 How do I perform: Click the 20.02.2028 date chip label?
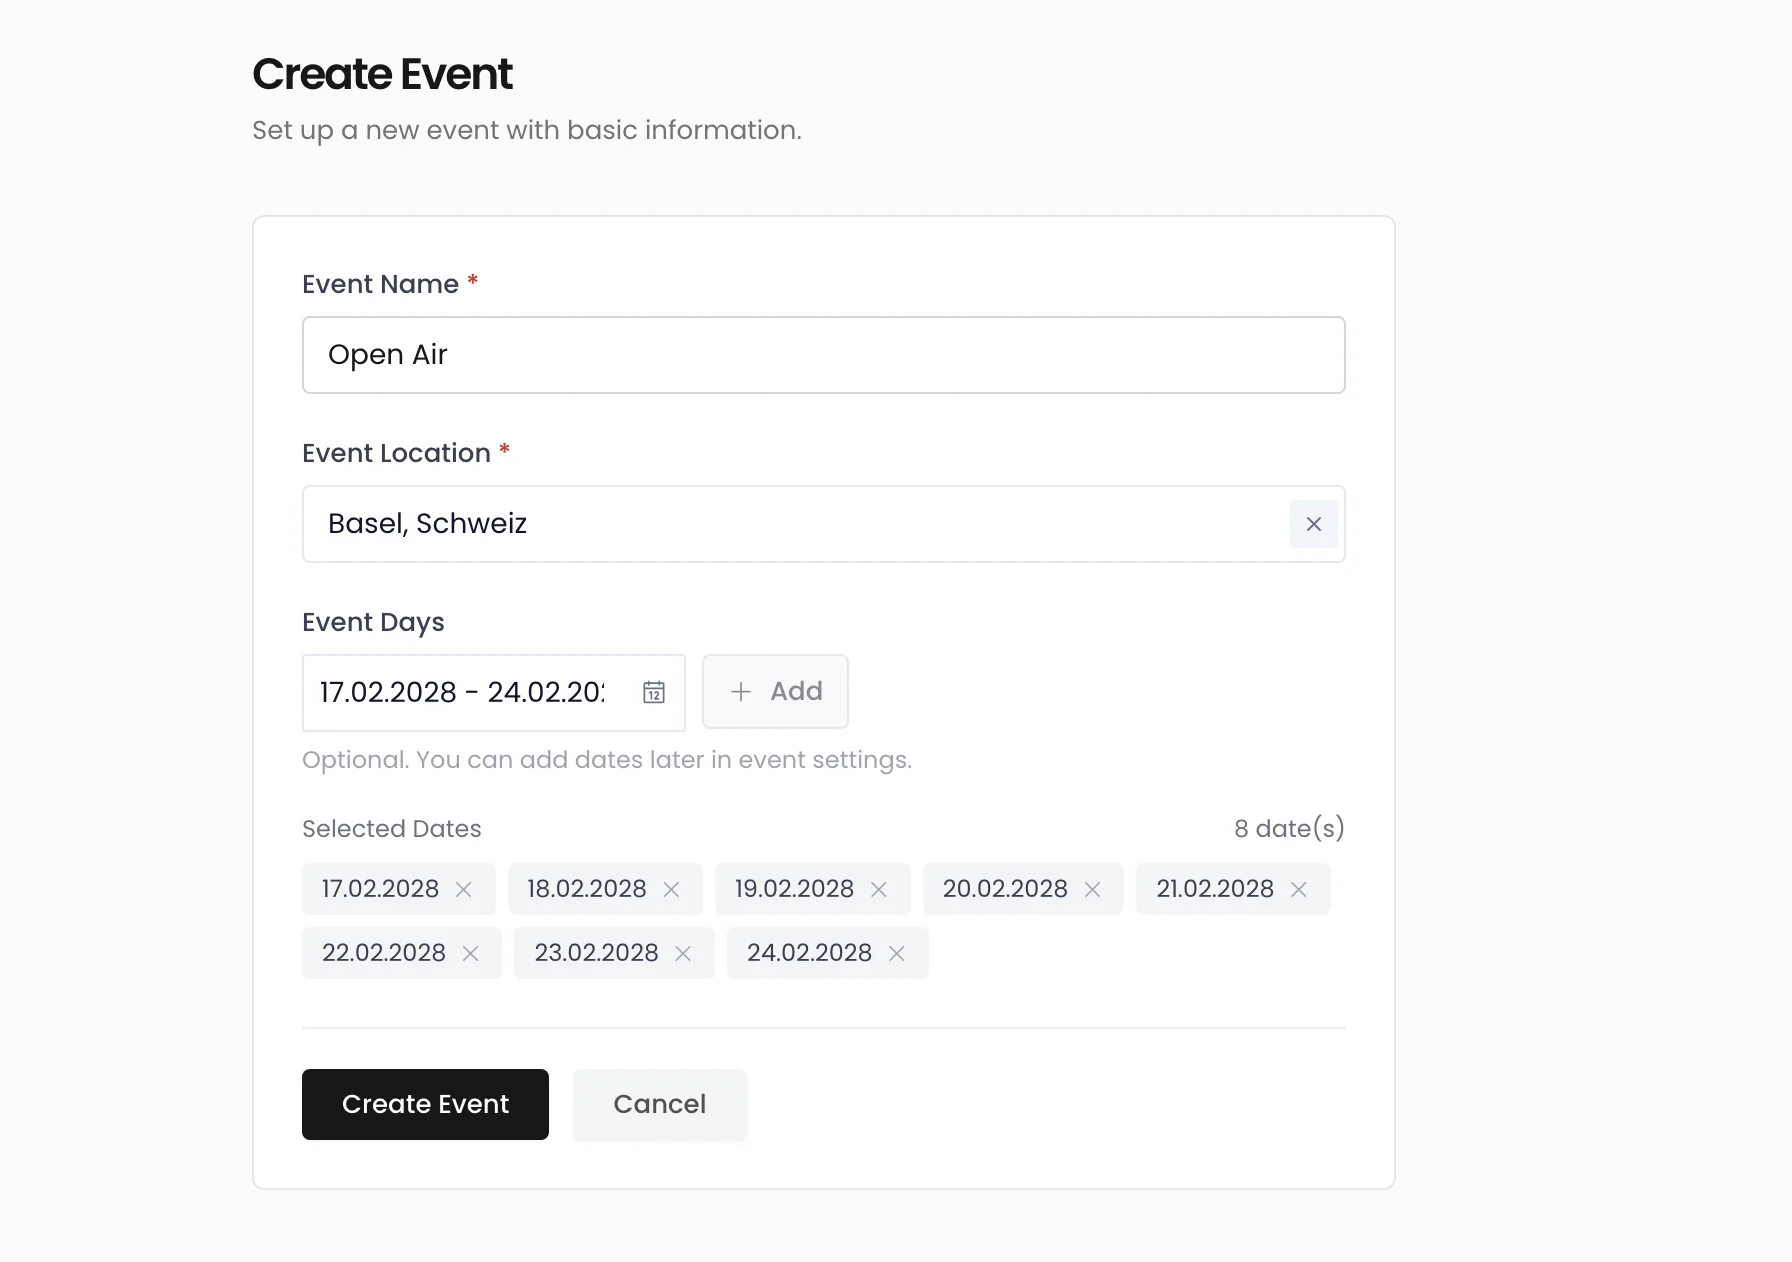click(1004, 889)
